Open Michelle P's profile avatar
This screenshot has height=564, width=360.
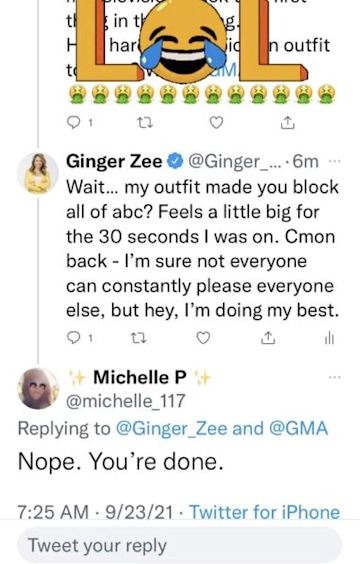pyautogui.click(x=38, y=388)
